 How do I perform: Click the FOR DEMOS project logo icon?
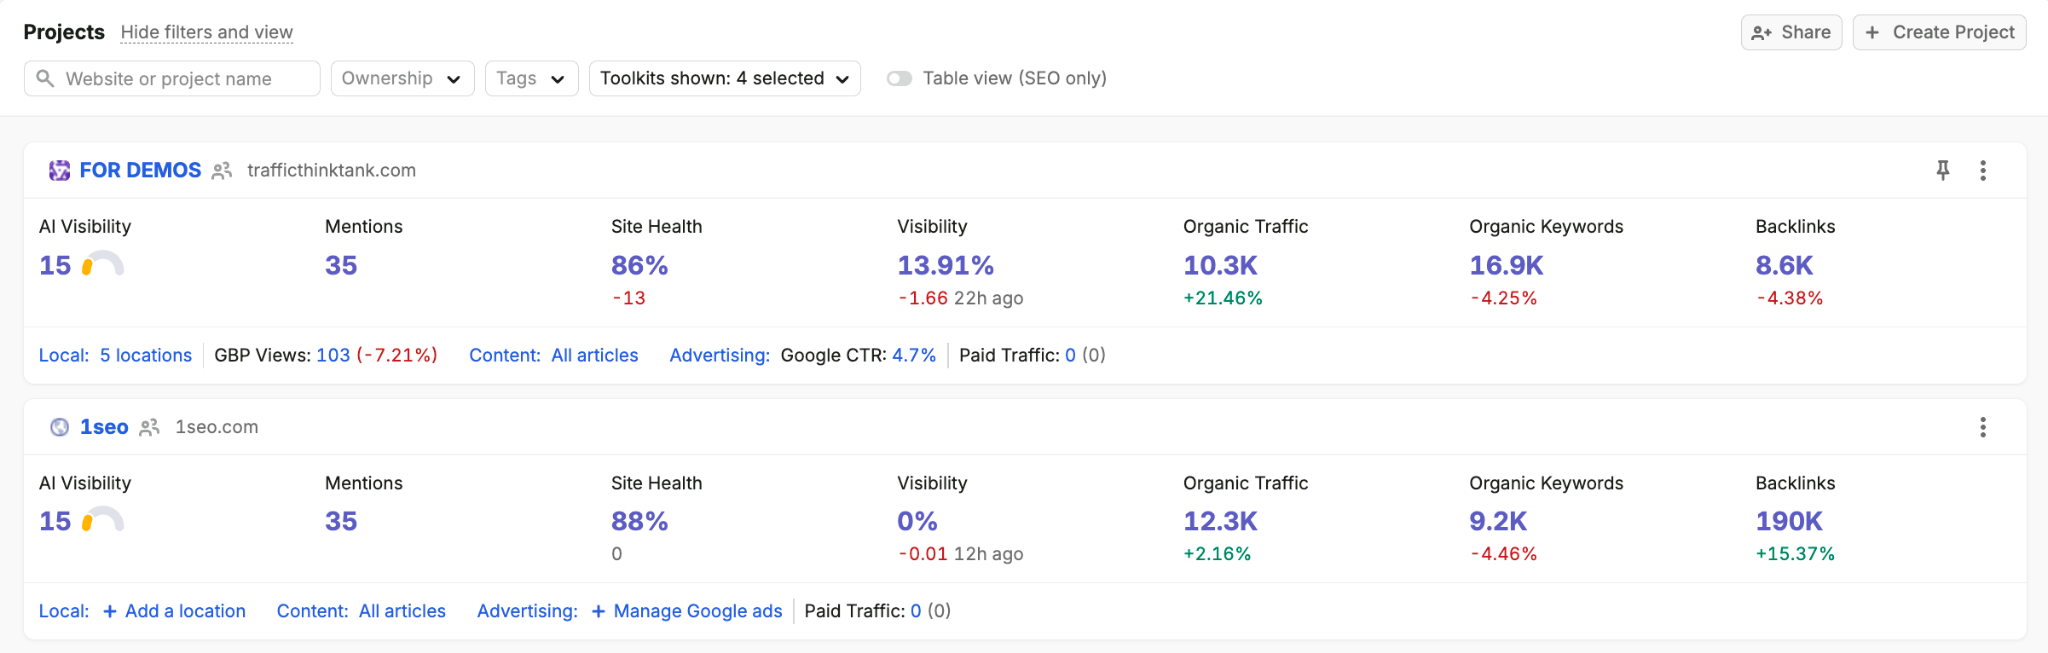60,170
